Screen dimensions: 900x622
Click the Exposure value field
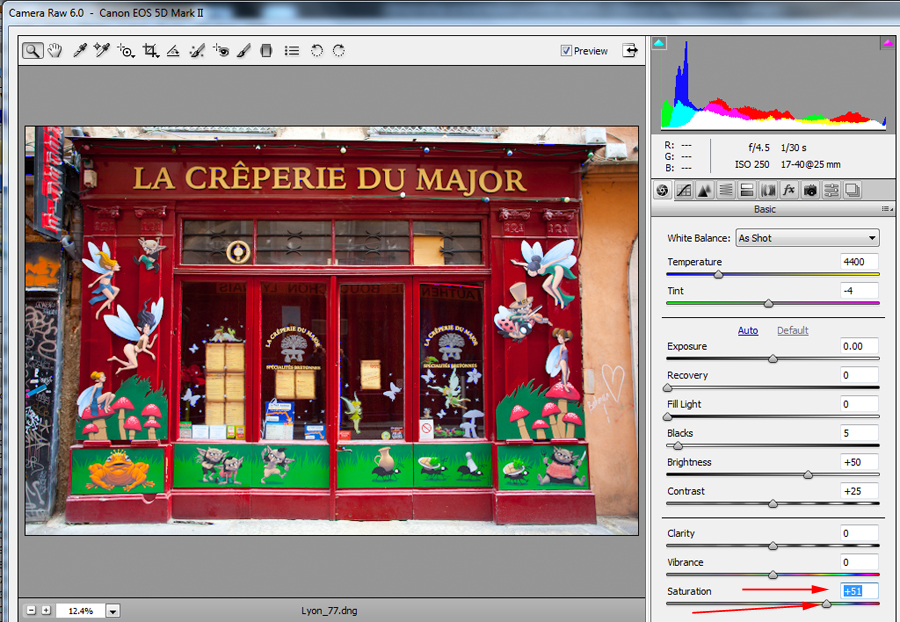[859, 346]
